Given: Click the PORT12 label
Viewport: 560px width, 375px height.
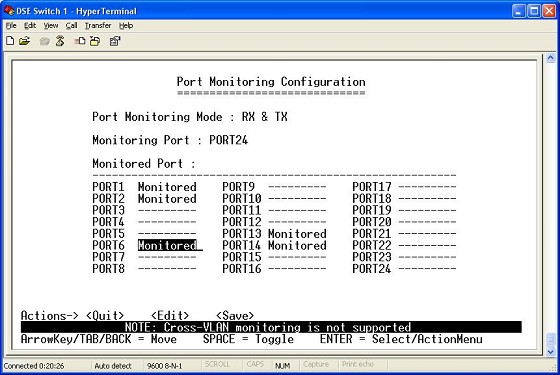Looking at the screenshot, I should click(242, 222).
